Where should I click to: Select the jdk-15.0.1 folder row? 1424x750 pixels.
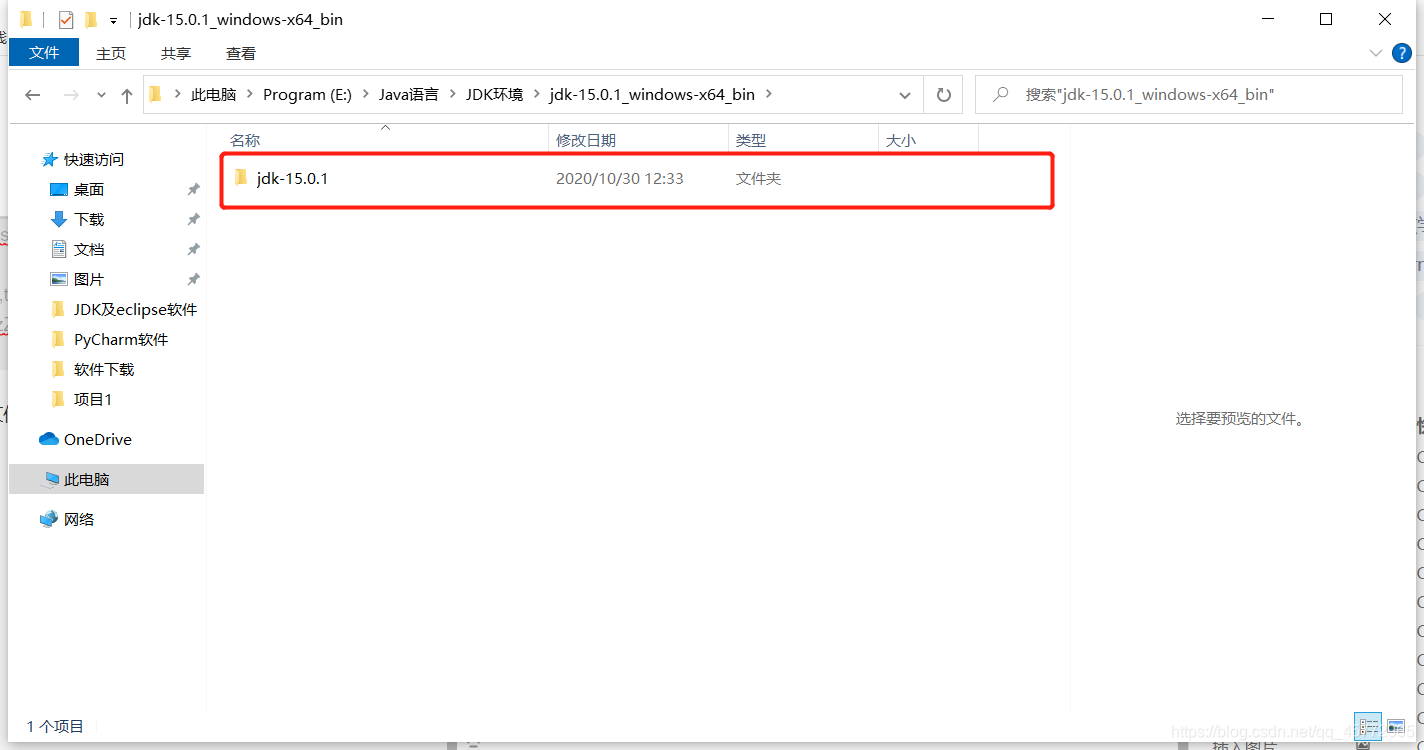(x=637, y=179)
